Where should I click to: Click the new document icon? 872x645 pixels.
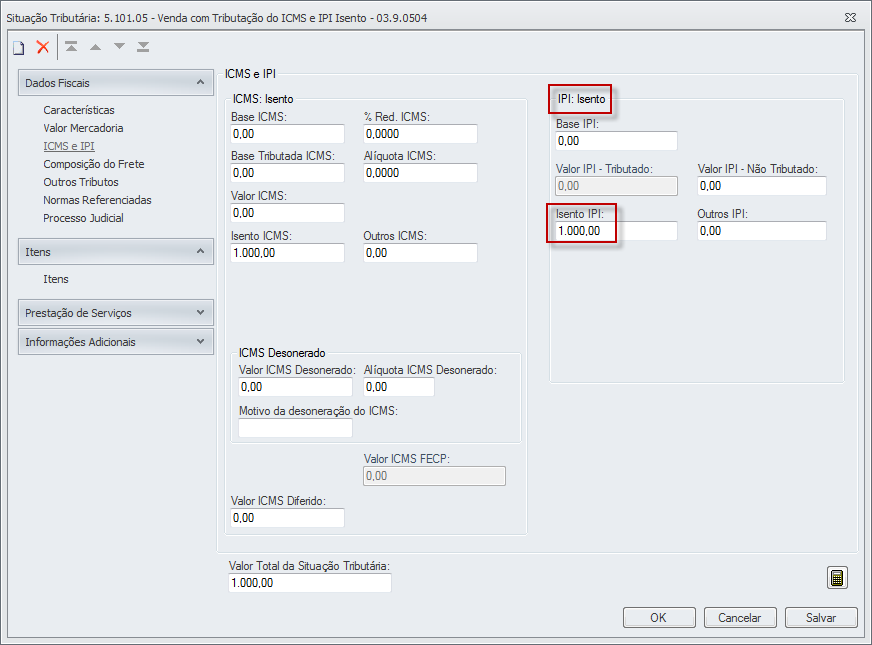click(18, 47)
